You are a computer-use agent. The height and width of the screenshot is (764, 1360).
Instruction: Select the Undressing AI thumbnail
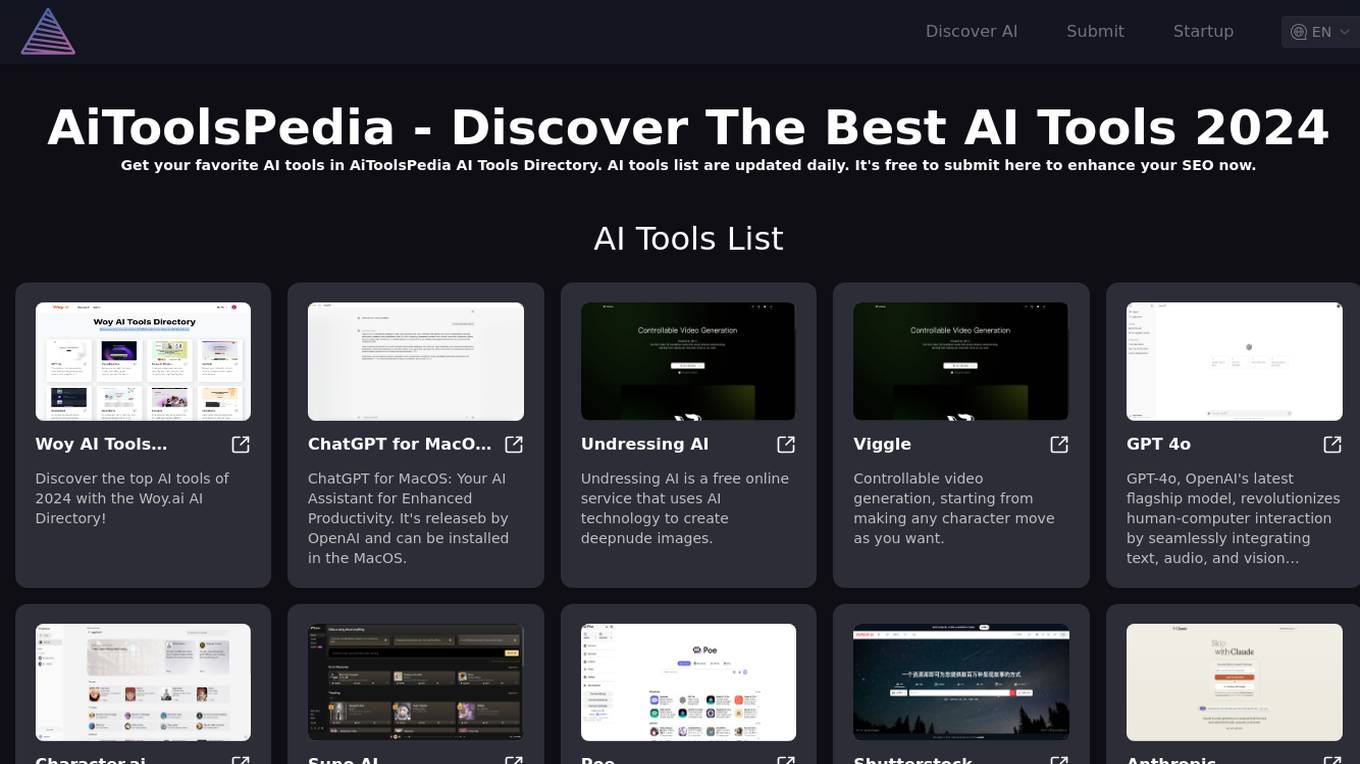click(688, 361)
